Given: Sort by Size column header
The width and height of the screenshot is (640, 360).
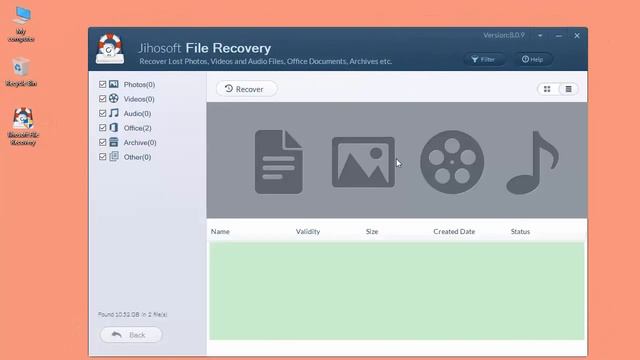Looking at the screenshot, I should (x=372, y=231).
